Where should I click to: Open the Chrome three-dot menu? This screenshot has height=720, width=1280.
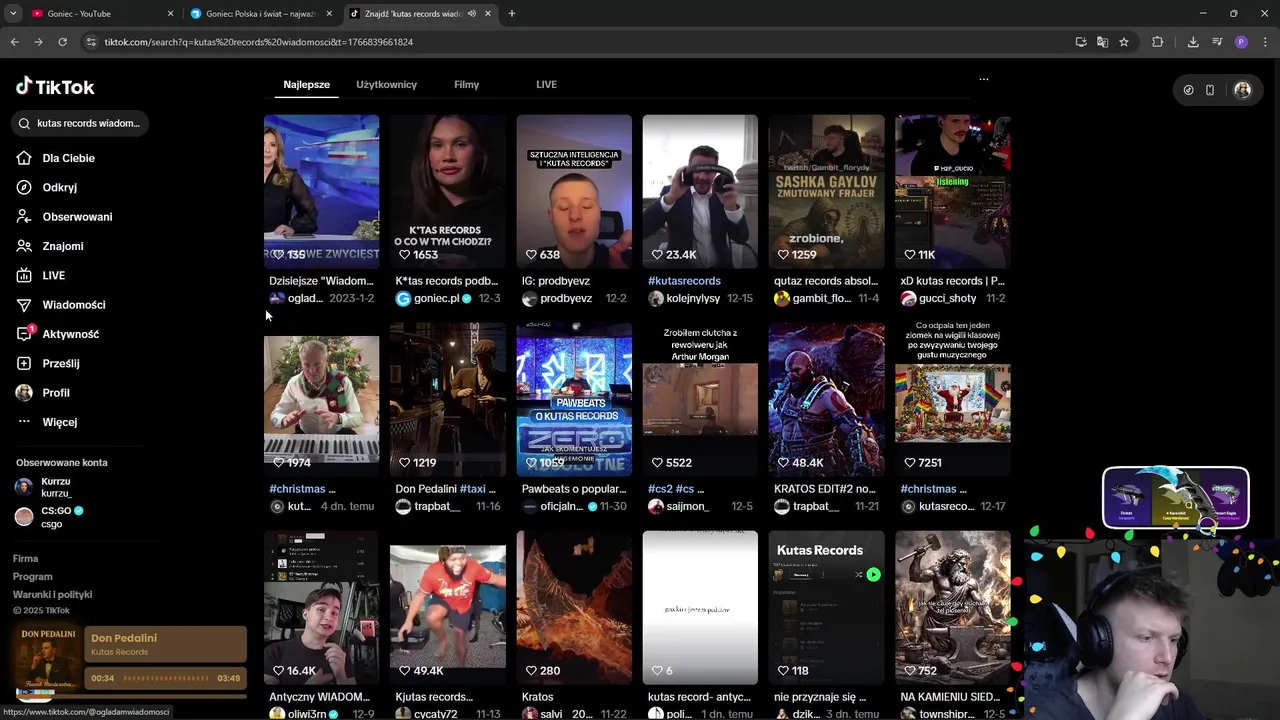(x=1265, y=42)
